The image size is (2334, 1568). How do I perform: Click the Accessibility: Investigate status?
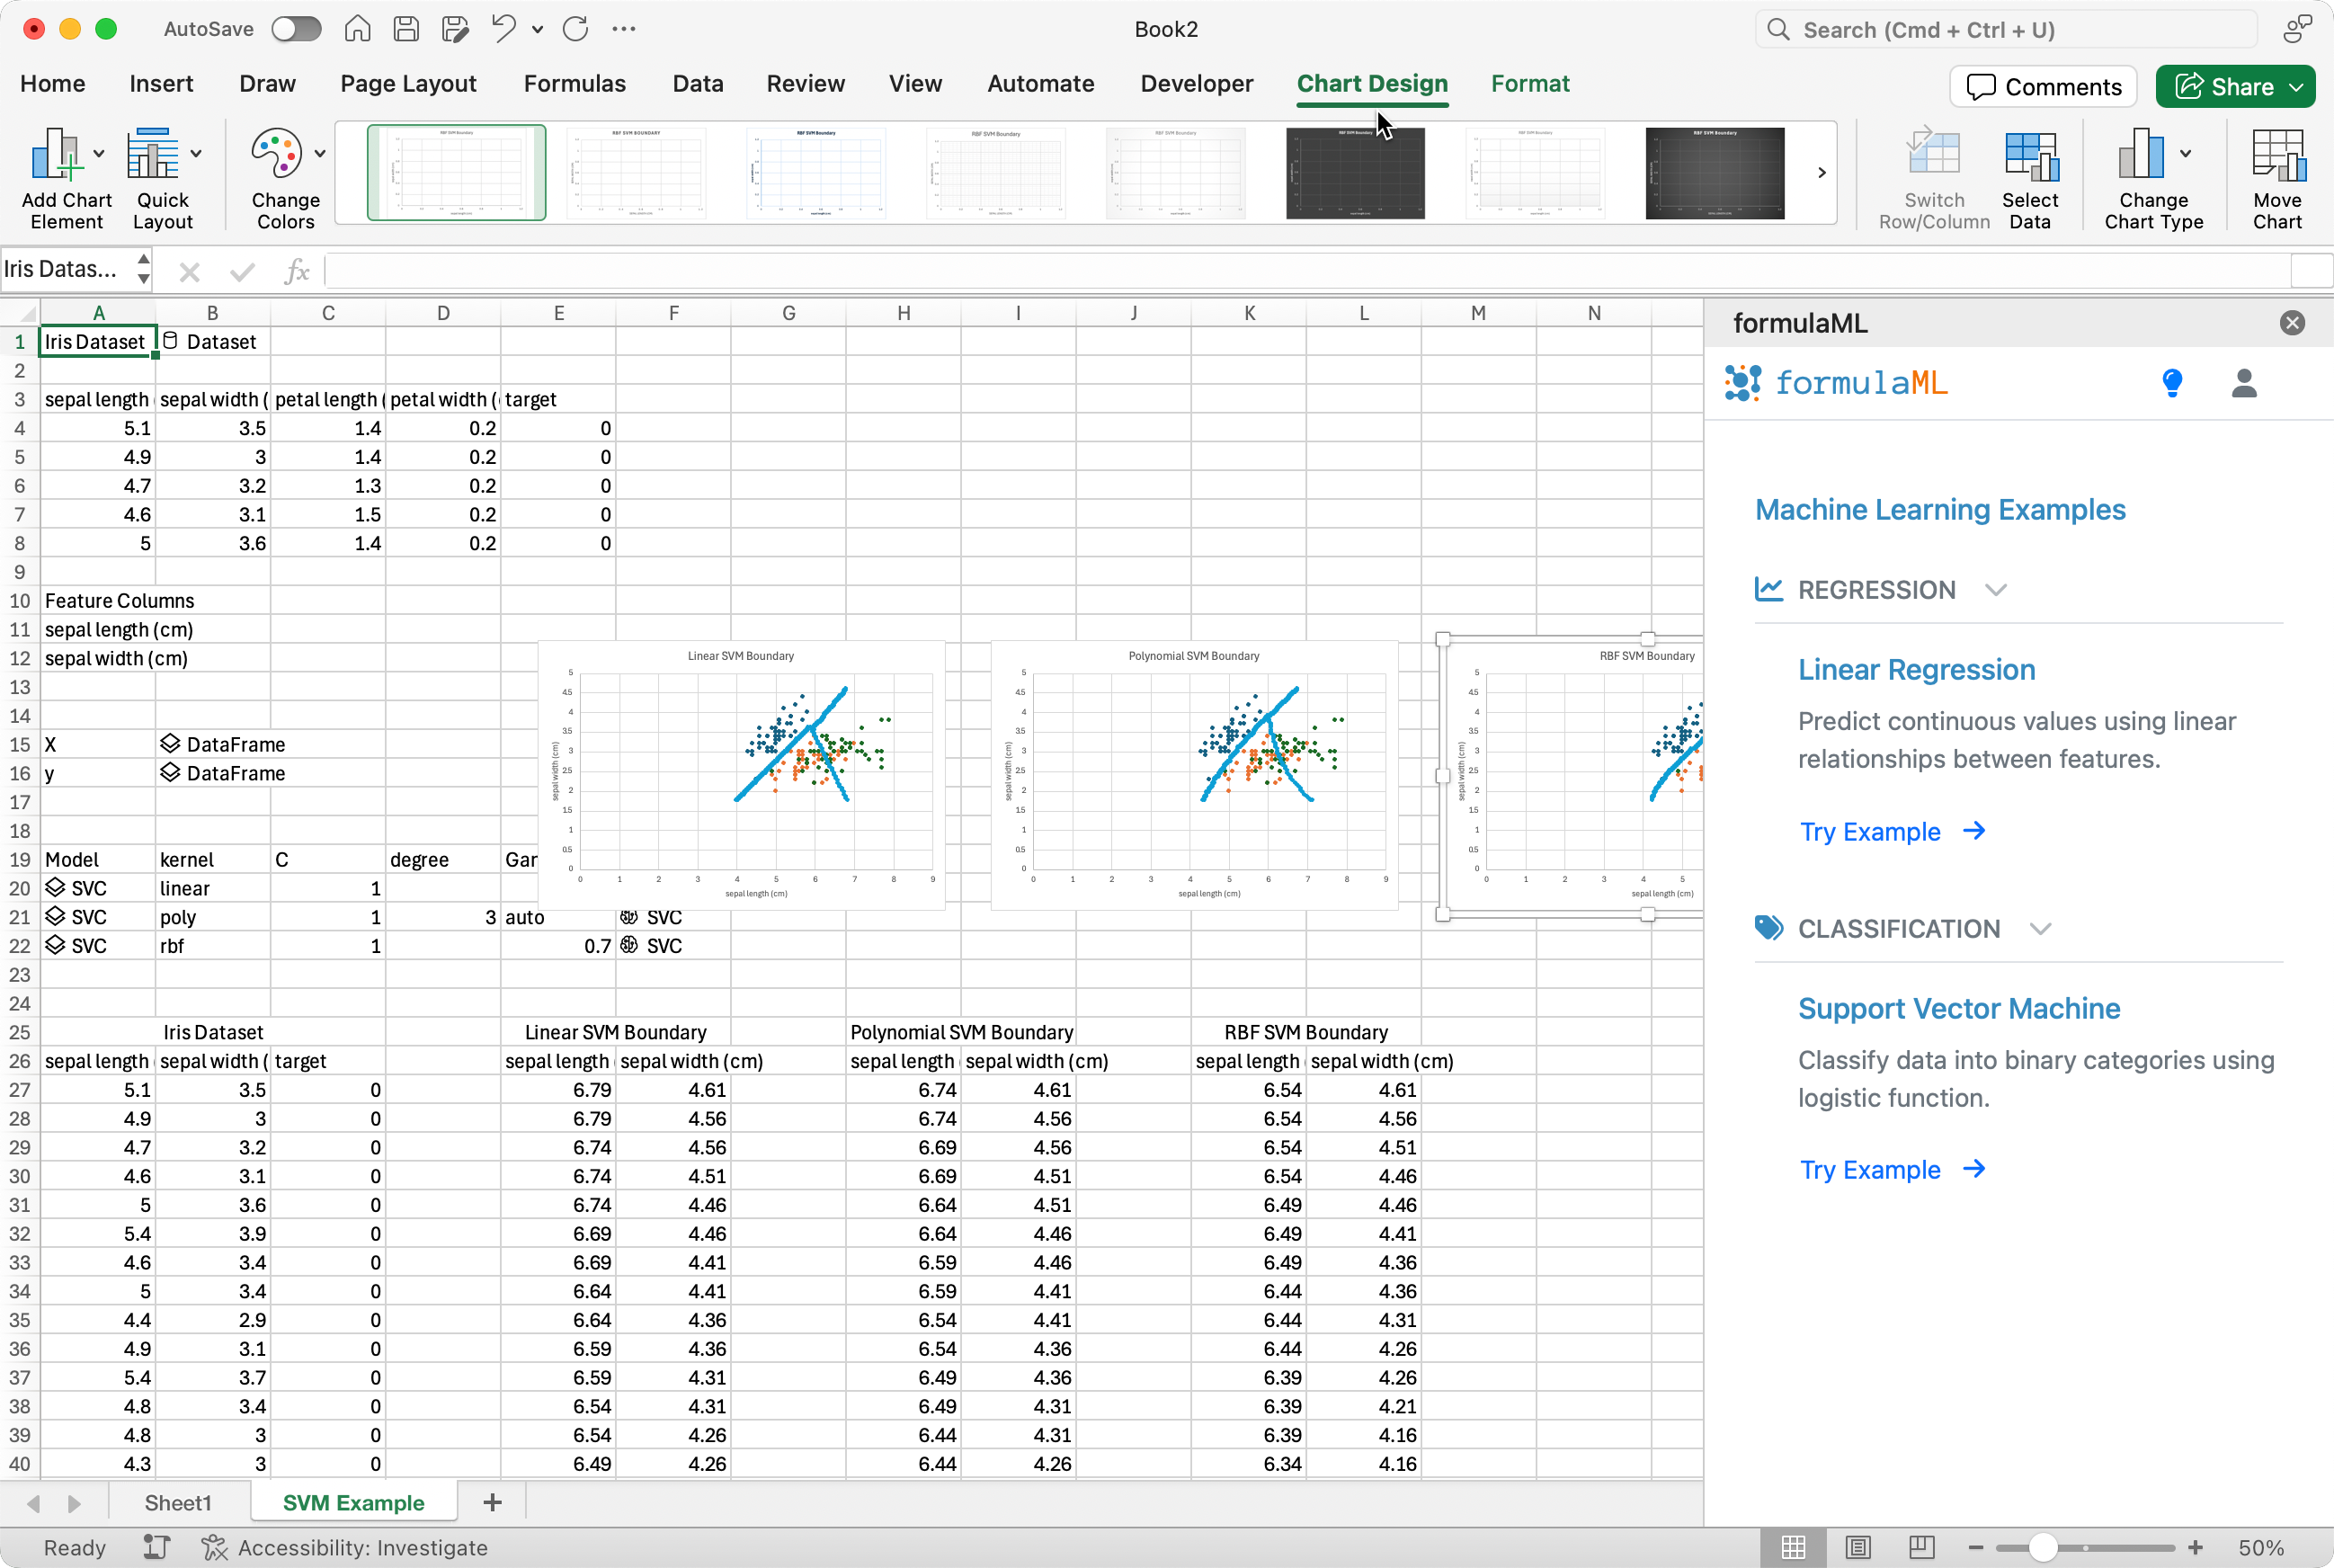point(345,1548)
